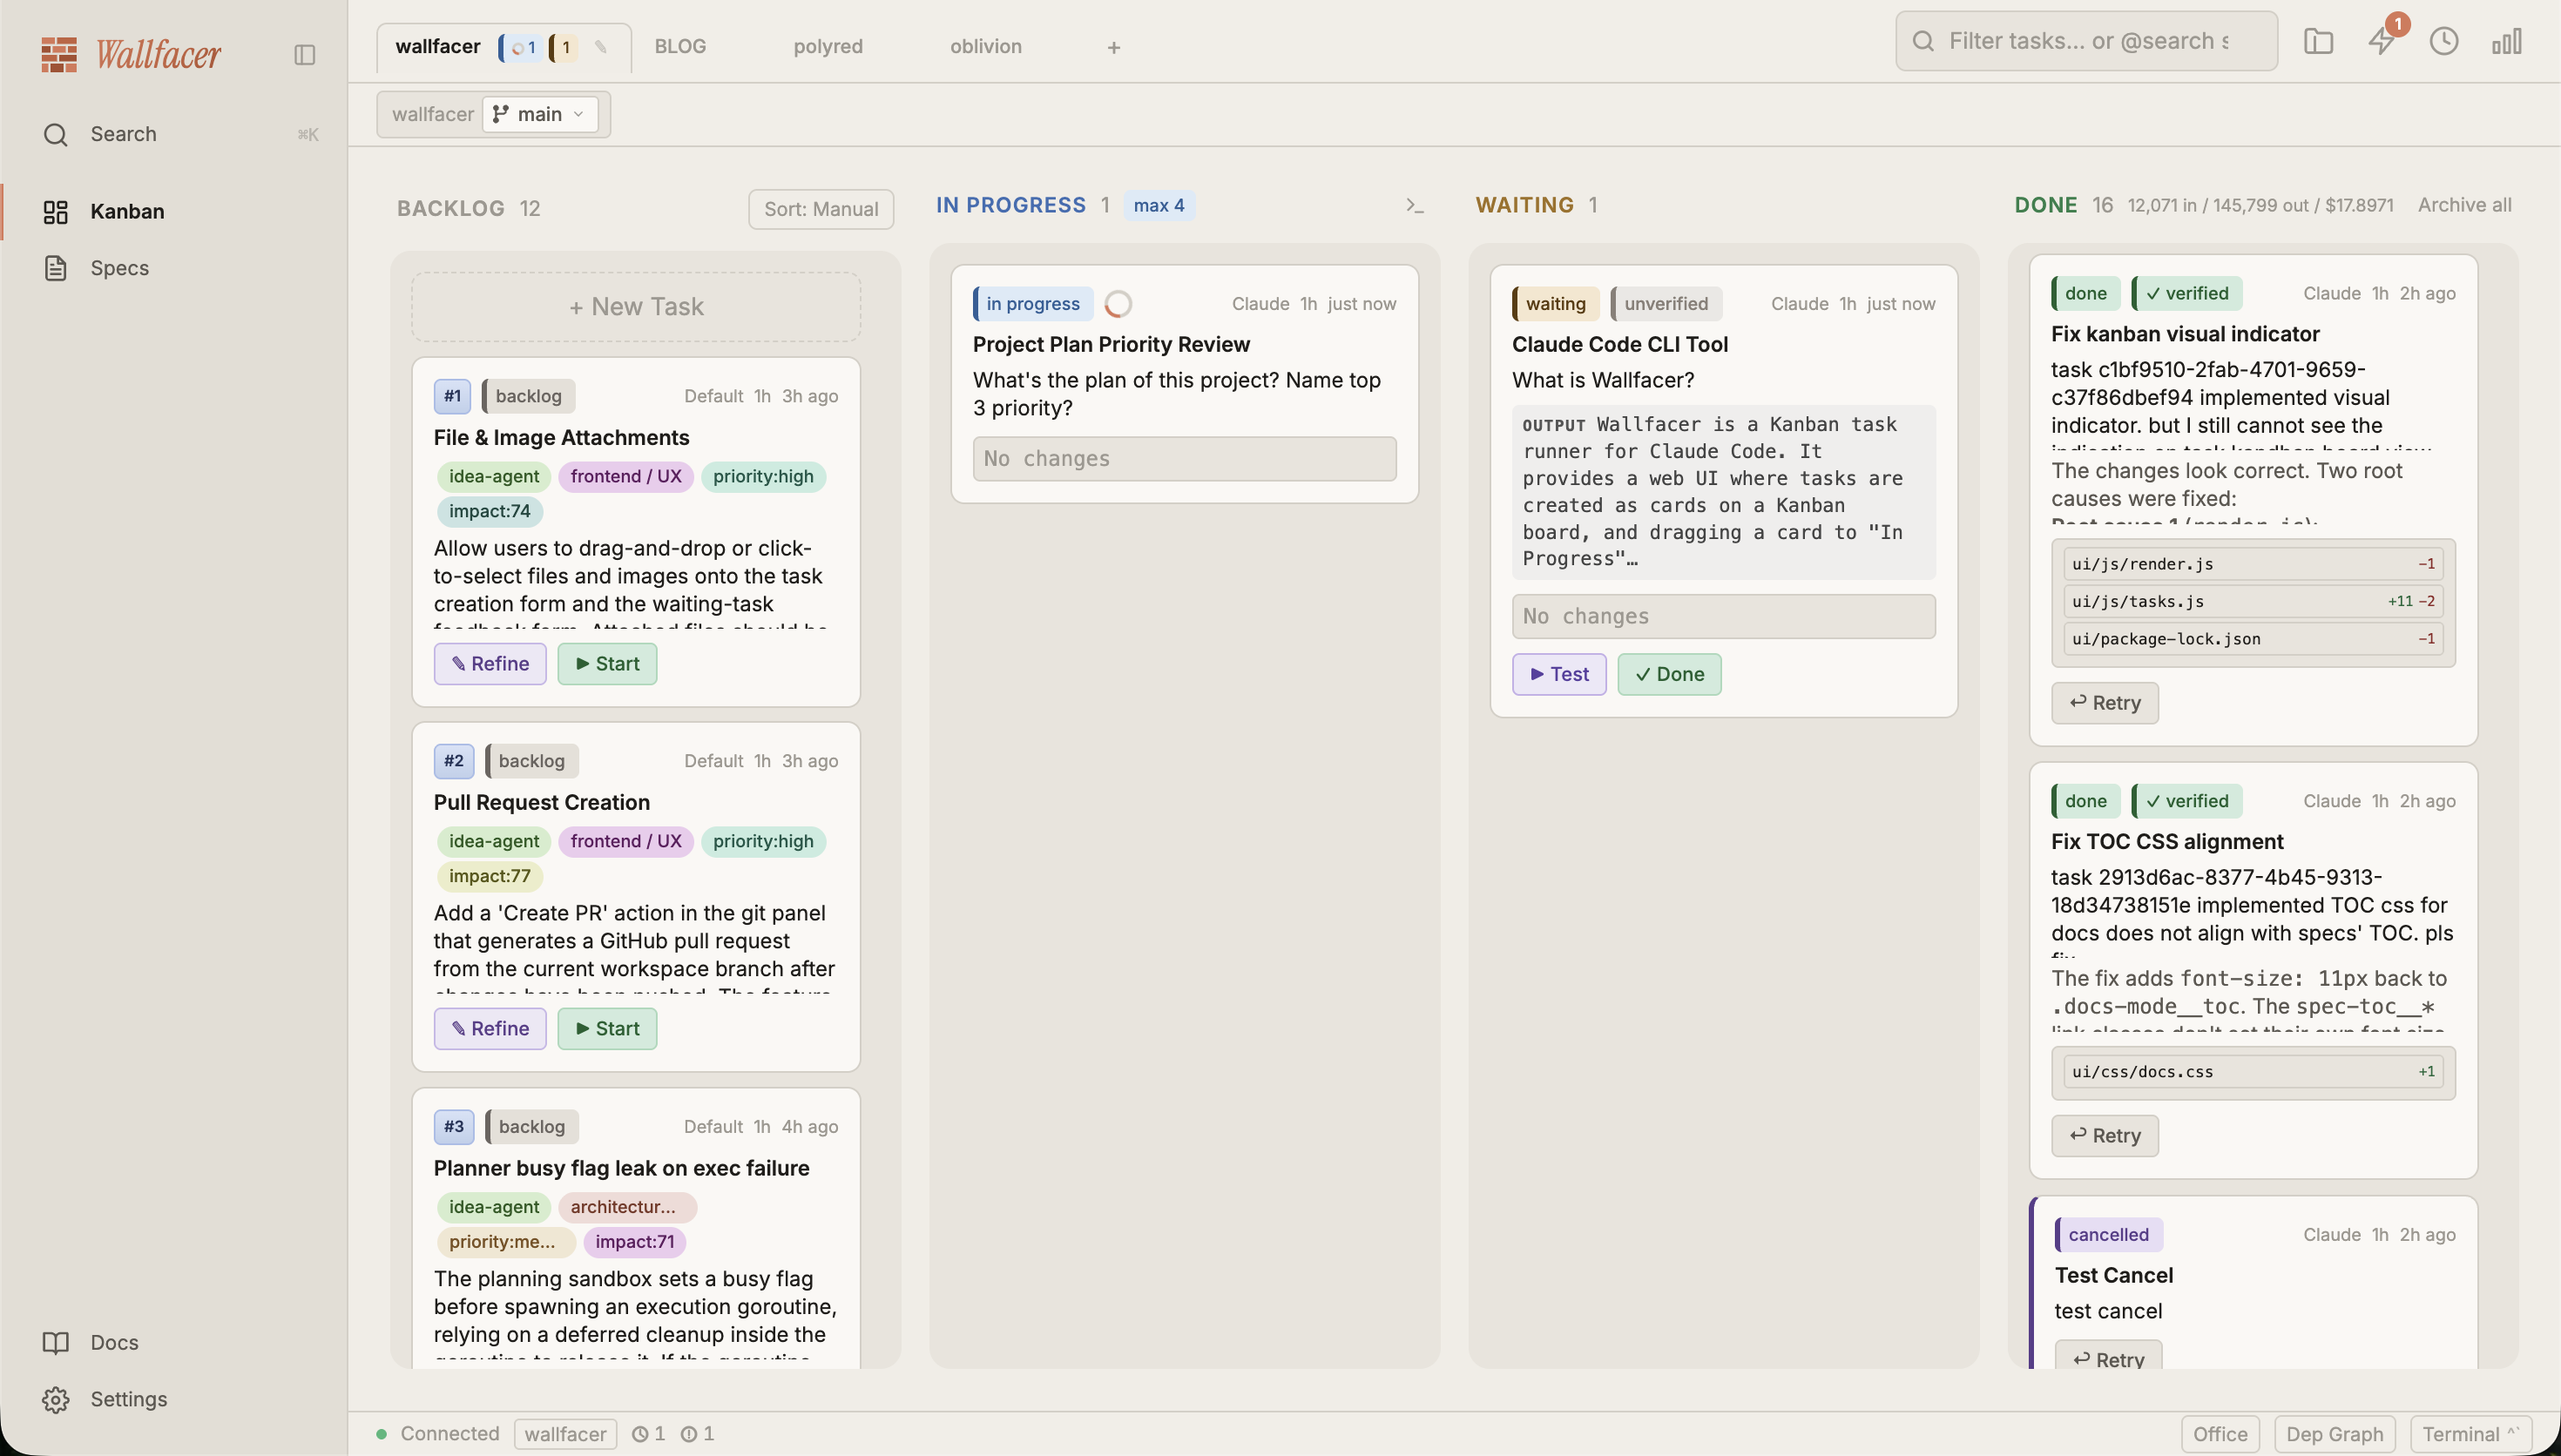Image resolution: width=2561 pixels, height=1456 pixels.
Task: Open the main branch dropdown
Action: (x=540, y=113)
